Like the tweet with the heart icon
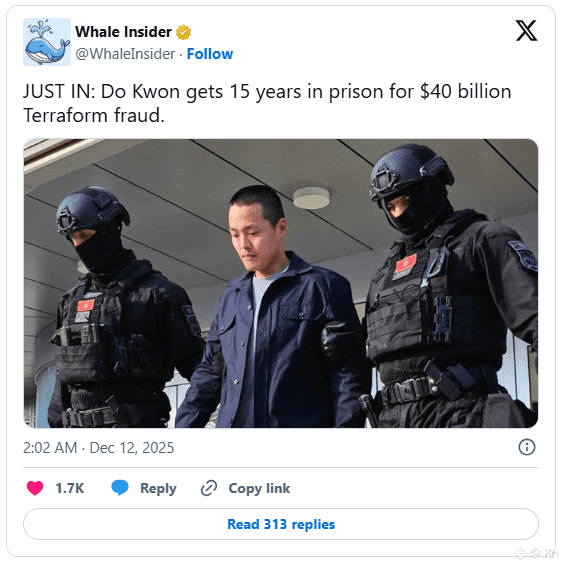Image resolution: width=566 pixels, height=569 pixels. pos(35,488)
